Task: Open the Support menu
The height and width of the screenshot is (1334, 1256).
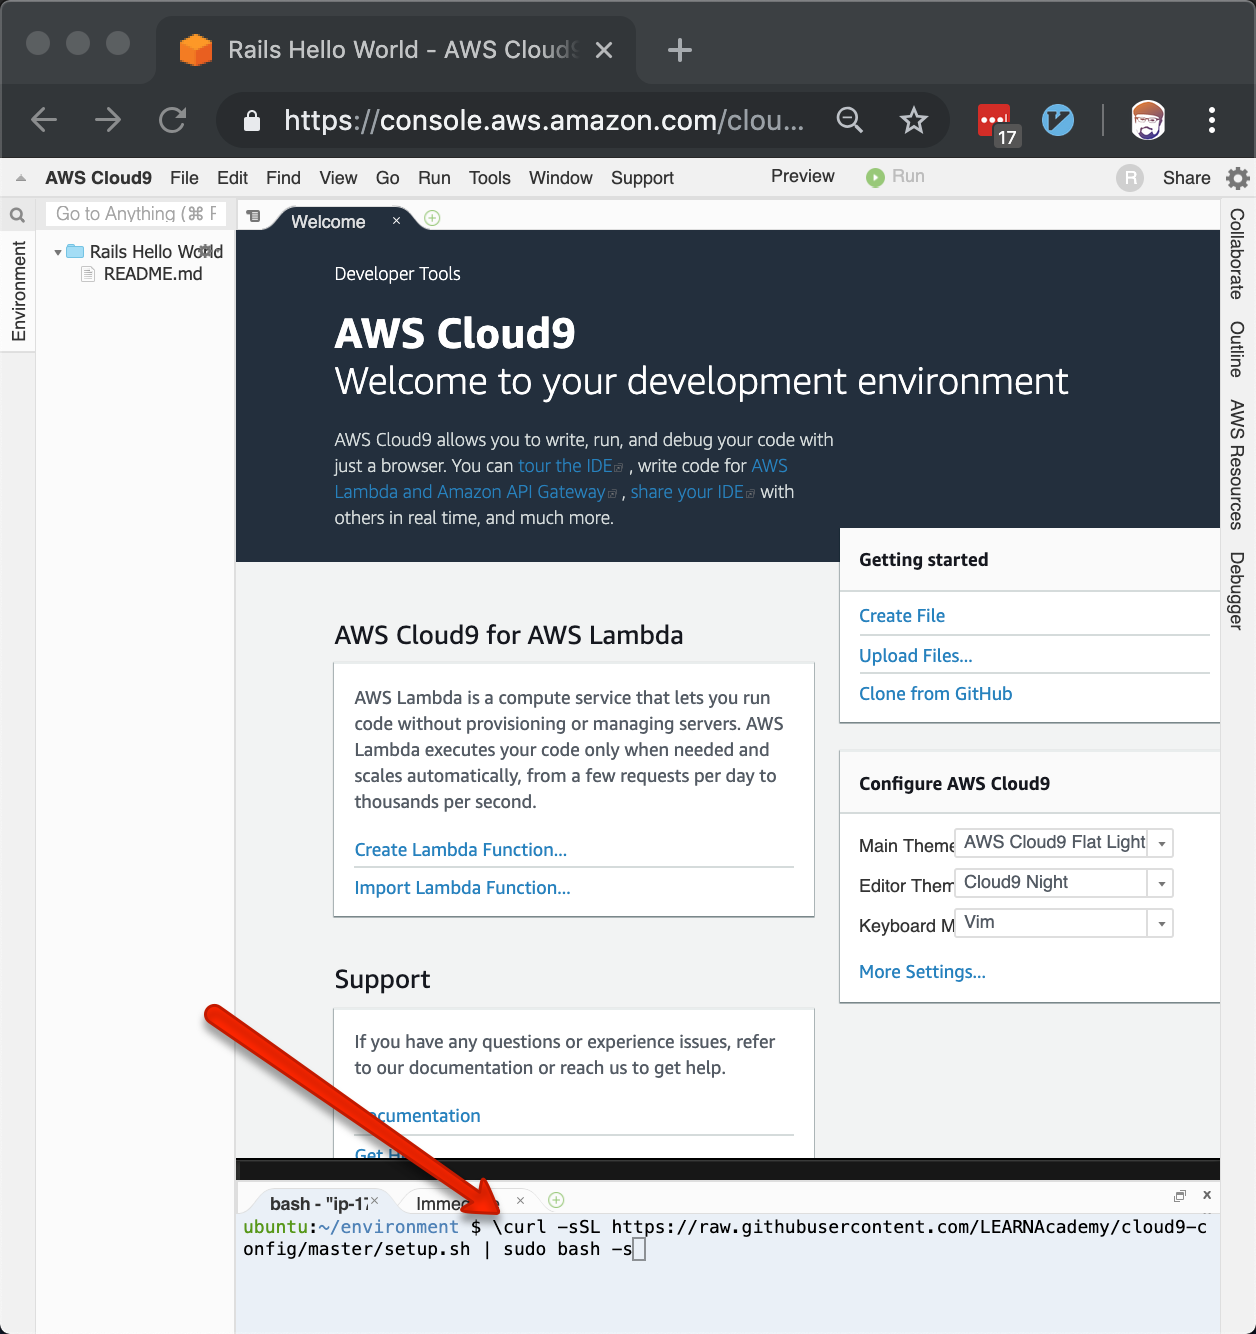Action: [642, 178]
